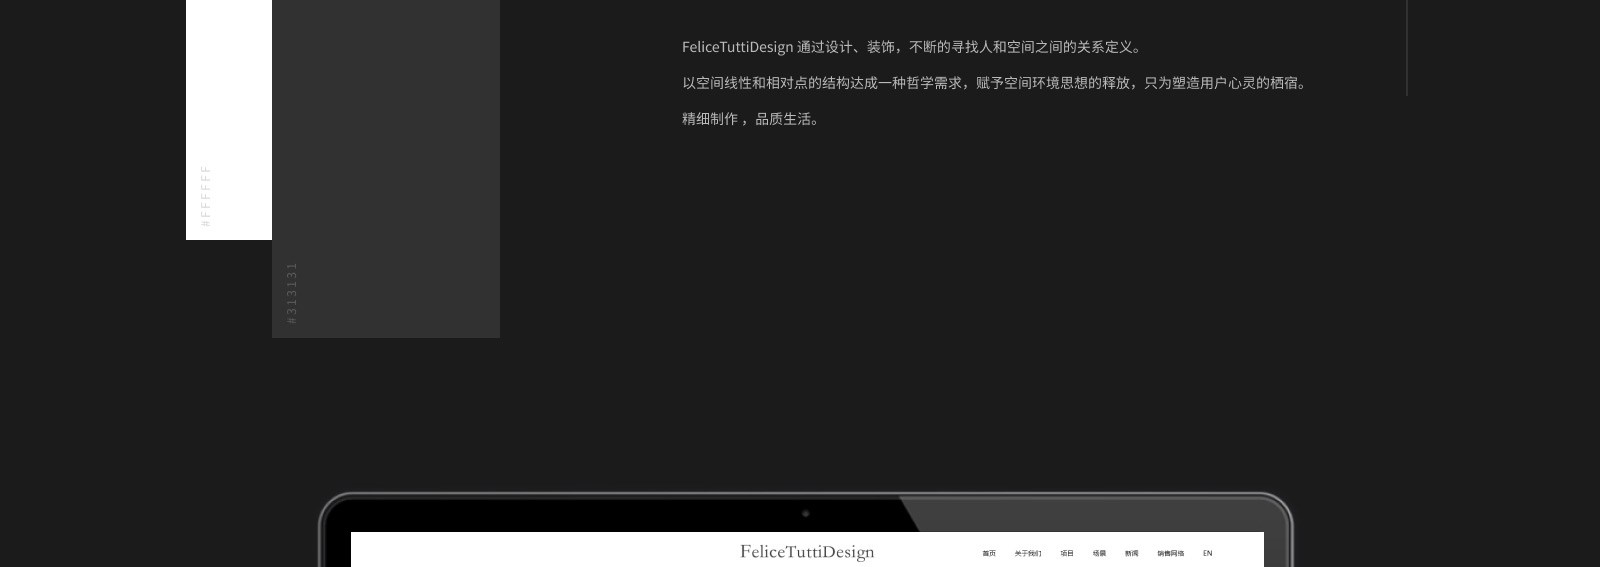Open the 新闻 nav item

(x=1131, y=553)
